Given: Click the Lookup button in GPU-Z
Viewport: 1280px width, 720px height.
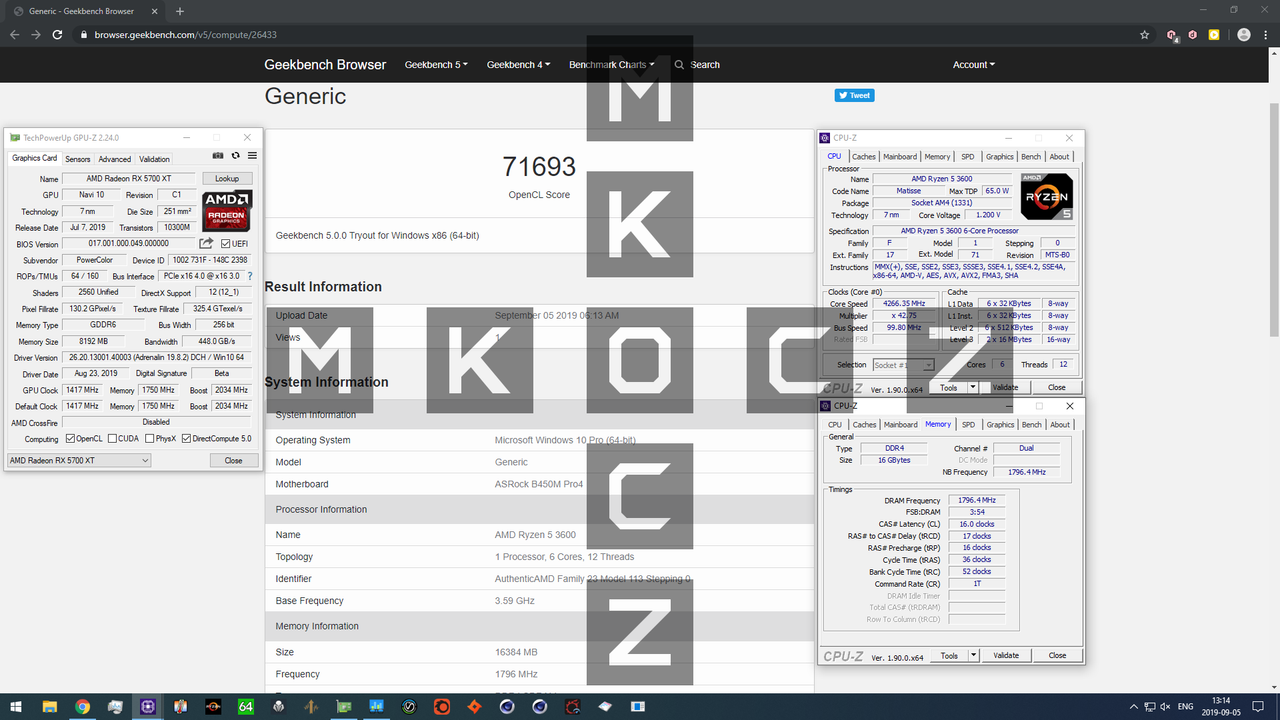Looking at the screenshot, I should (x=227, y=179).
